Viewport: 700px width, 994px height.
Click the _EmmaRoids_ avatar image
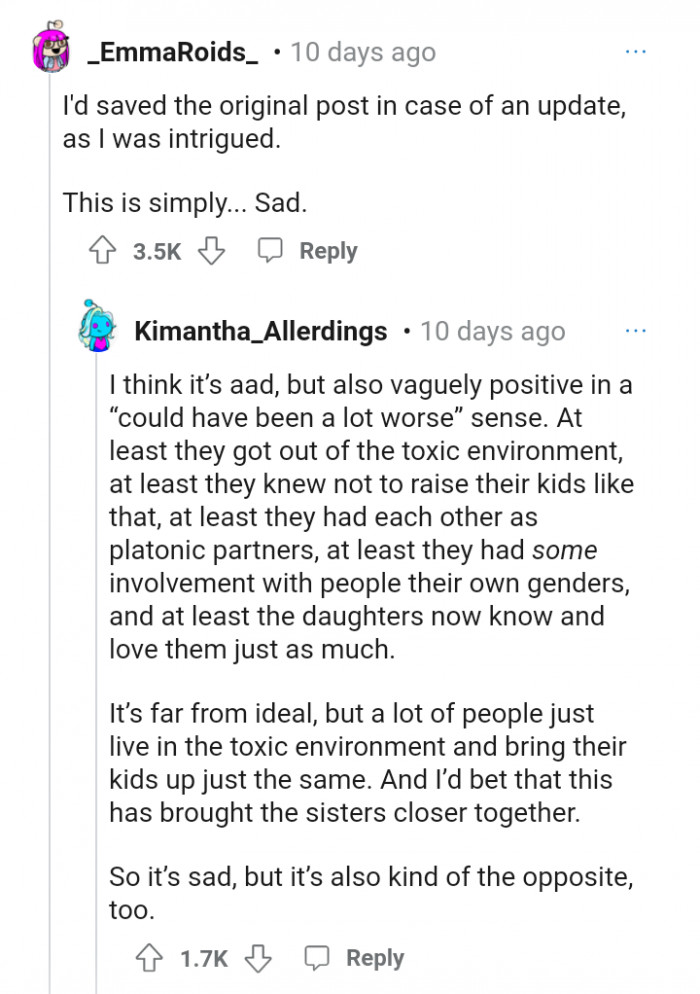pos(50,50)
